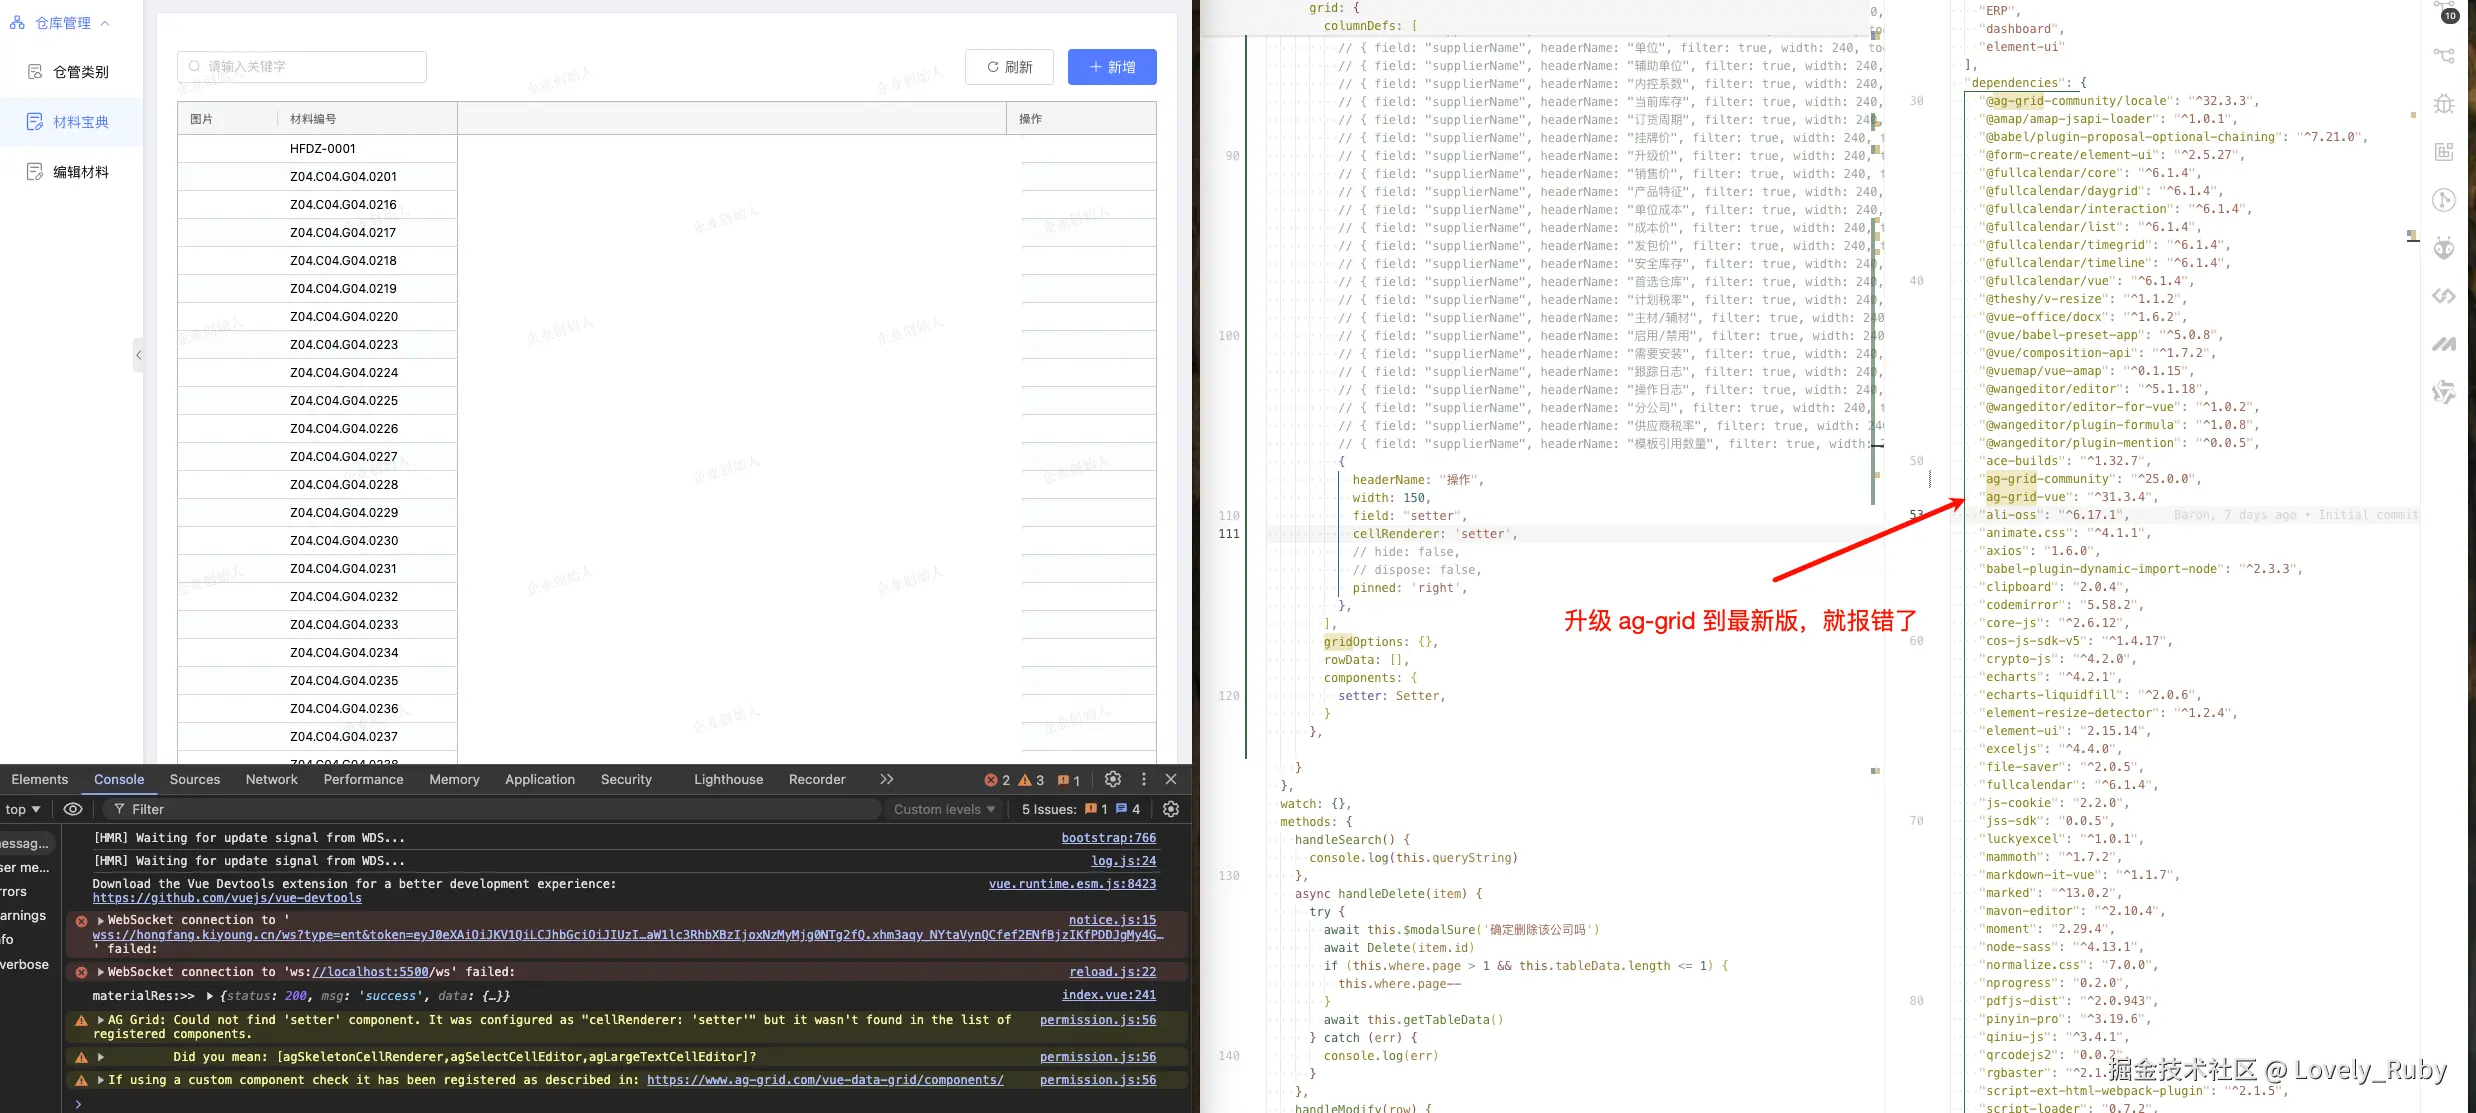Open the Extensions blocks icon in sidebar
Viewport: 2476px width, 1113px height.
coord(2444,152)
